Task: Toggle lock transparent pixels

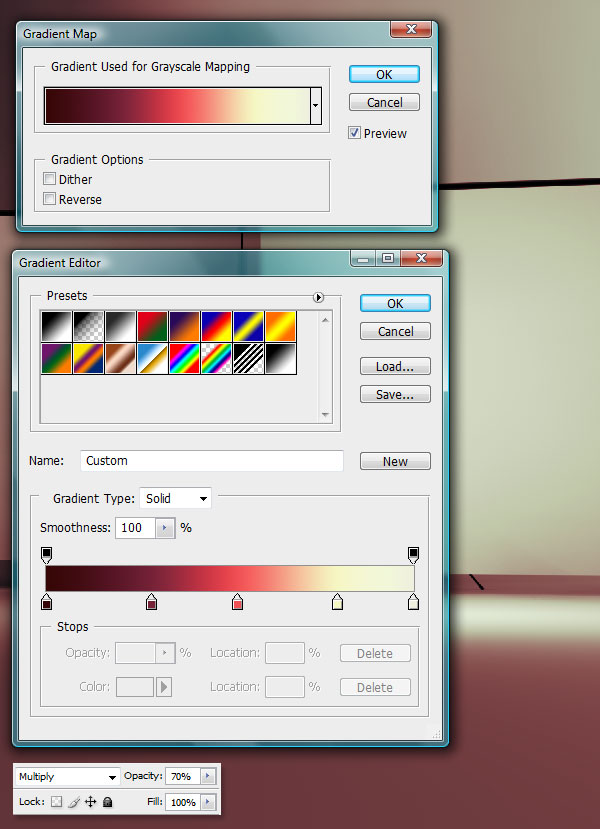Action: [x=56, y=802]
